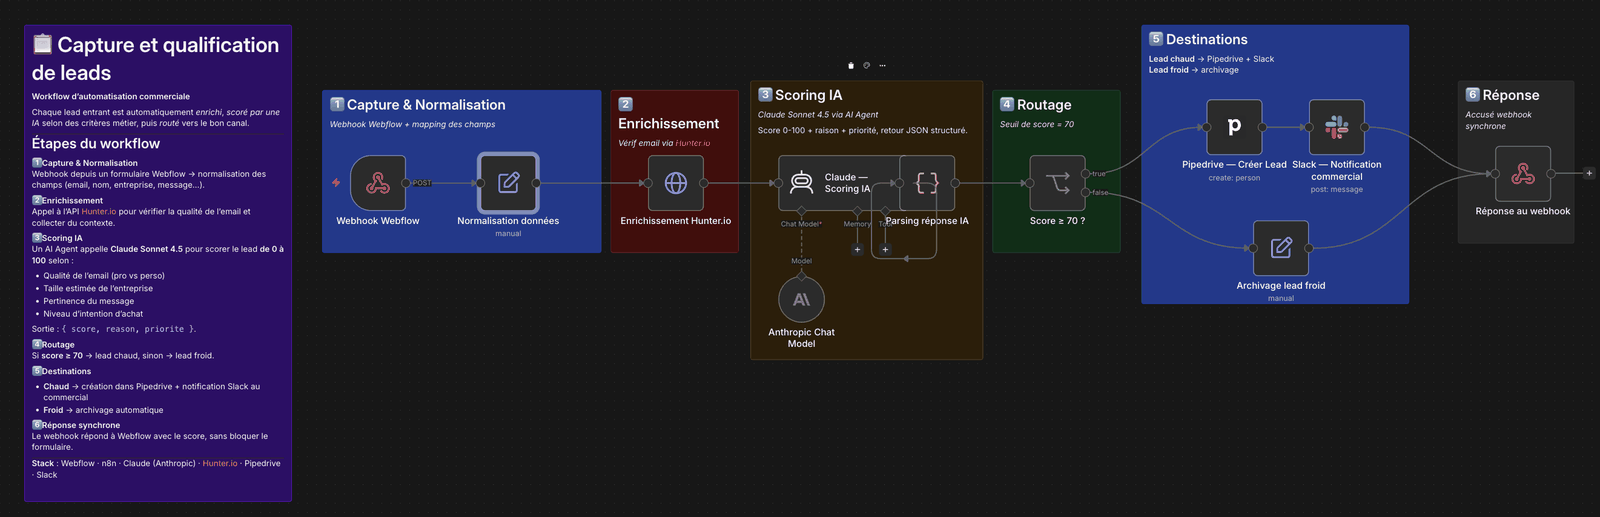Image resolution: width=1600 pixels, height=517 pixels.
Task: Select the Scoring IA sticky note title
Action: 800,95
